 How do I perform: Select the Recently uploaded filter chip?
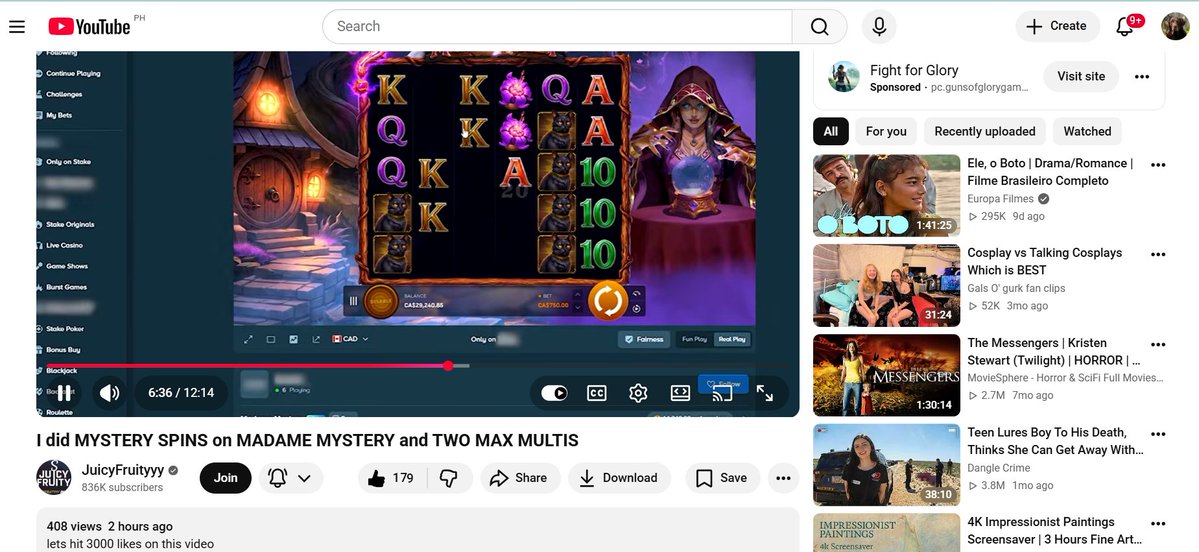[985, 132]
